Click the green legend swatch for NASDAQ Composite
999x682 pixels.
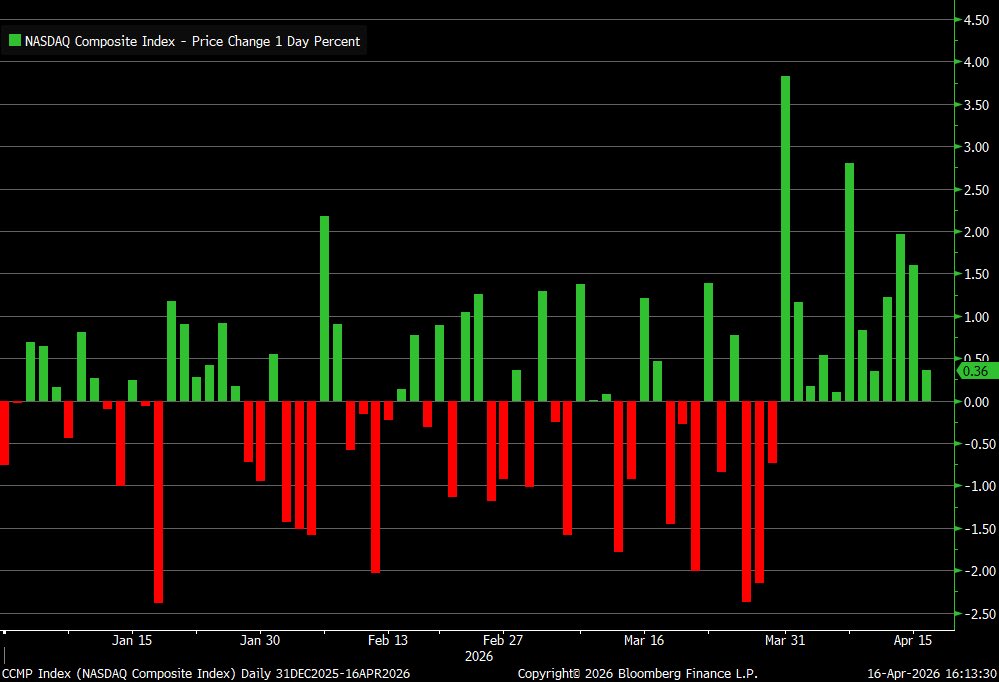[15, 41]
